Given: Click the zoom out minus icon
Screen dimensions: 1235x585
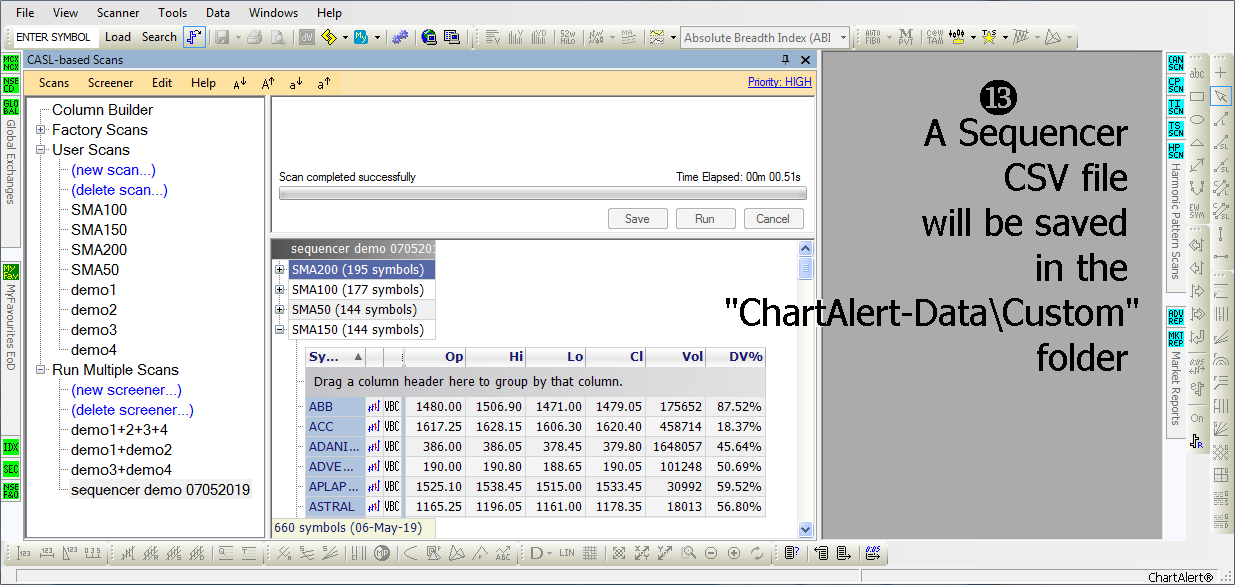Looking at the screenshot, I should coord(711,553).
